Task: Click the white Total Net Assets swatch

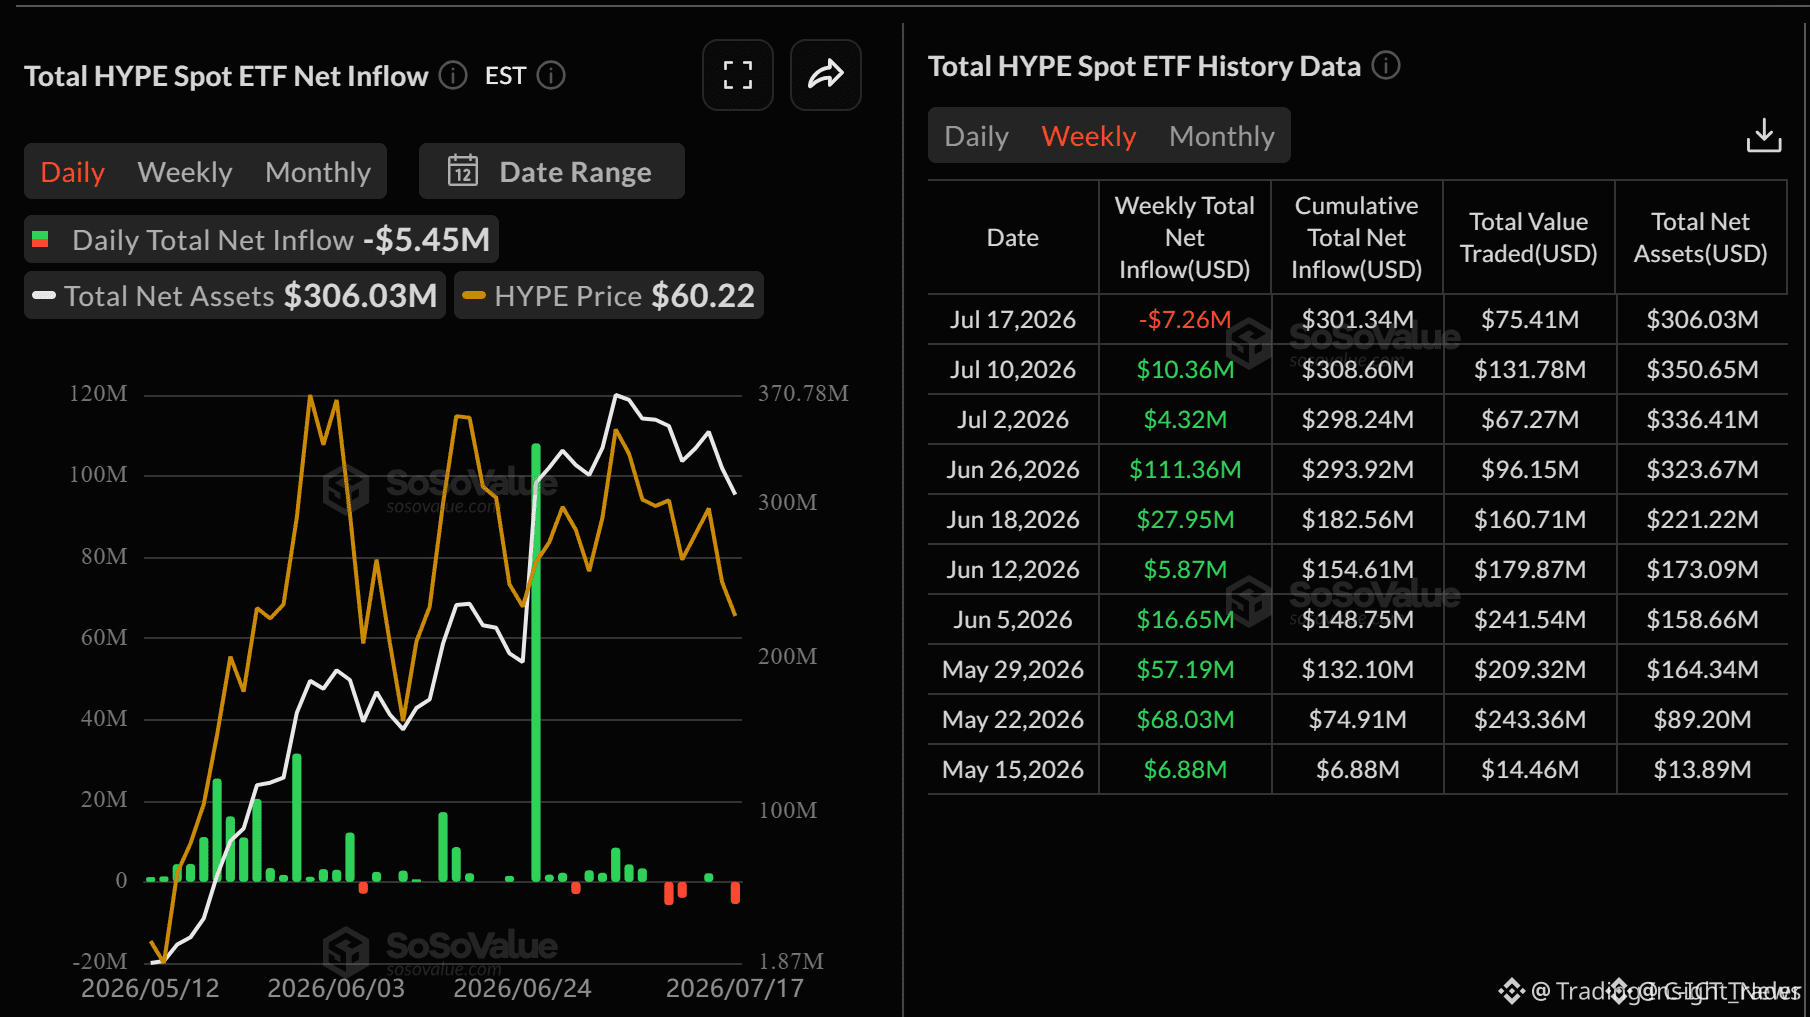Action: 44,295
